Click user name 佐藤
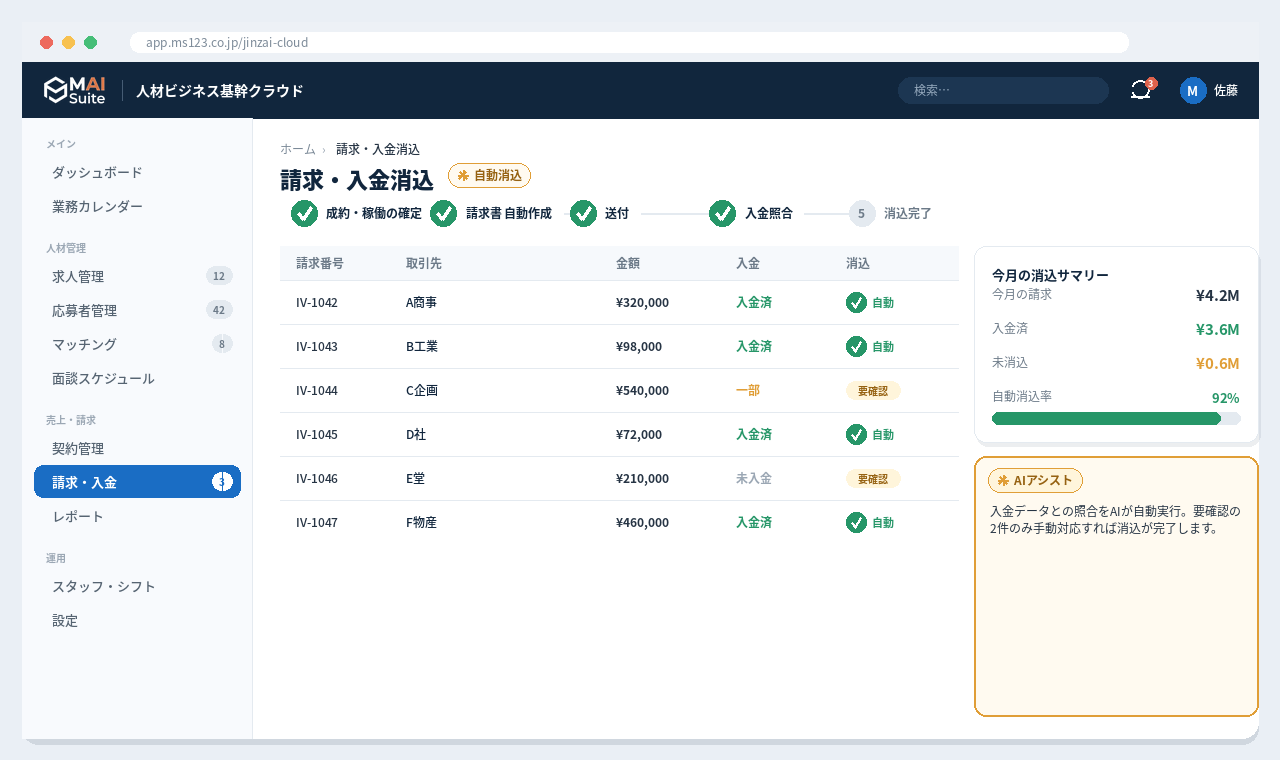The image size is (1280, 760). tap(1226, 90)
